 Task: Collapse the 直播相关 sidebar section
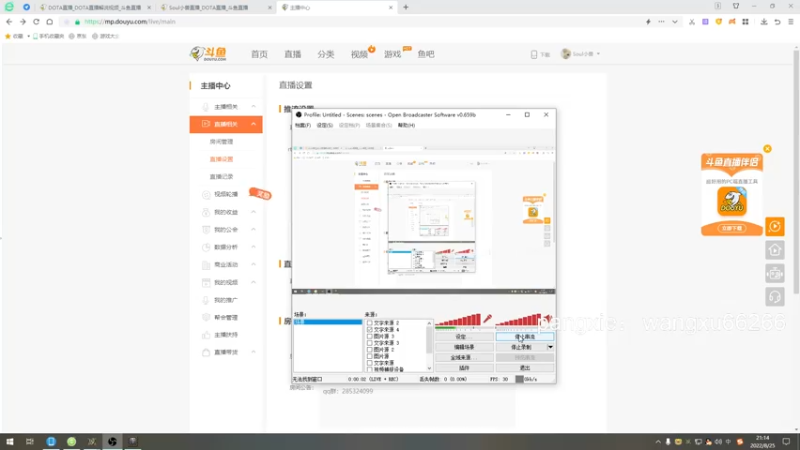click(x=254, y=124)
